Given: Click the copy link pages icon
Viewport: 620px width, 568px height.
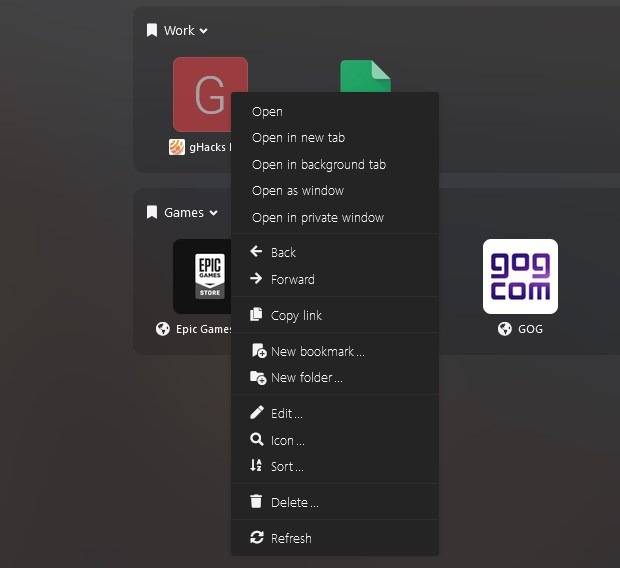Looking at the screenshot, I should point(256,314).
